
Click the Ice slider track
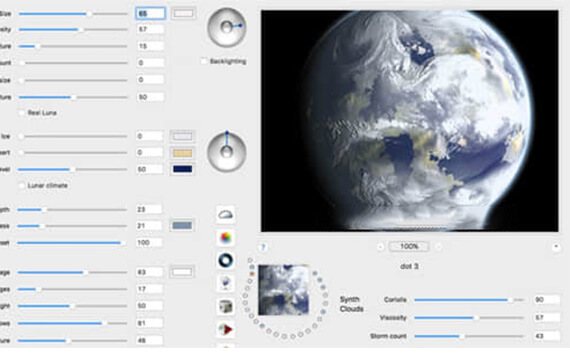[73, 136]
